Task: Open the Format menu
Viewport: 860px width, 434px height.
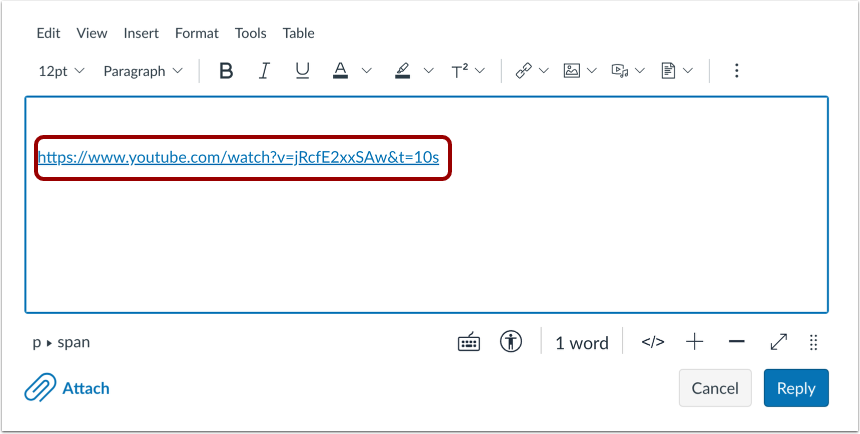Action: [x=197, y=33]
